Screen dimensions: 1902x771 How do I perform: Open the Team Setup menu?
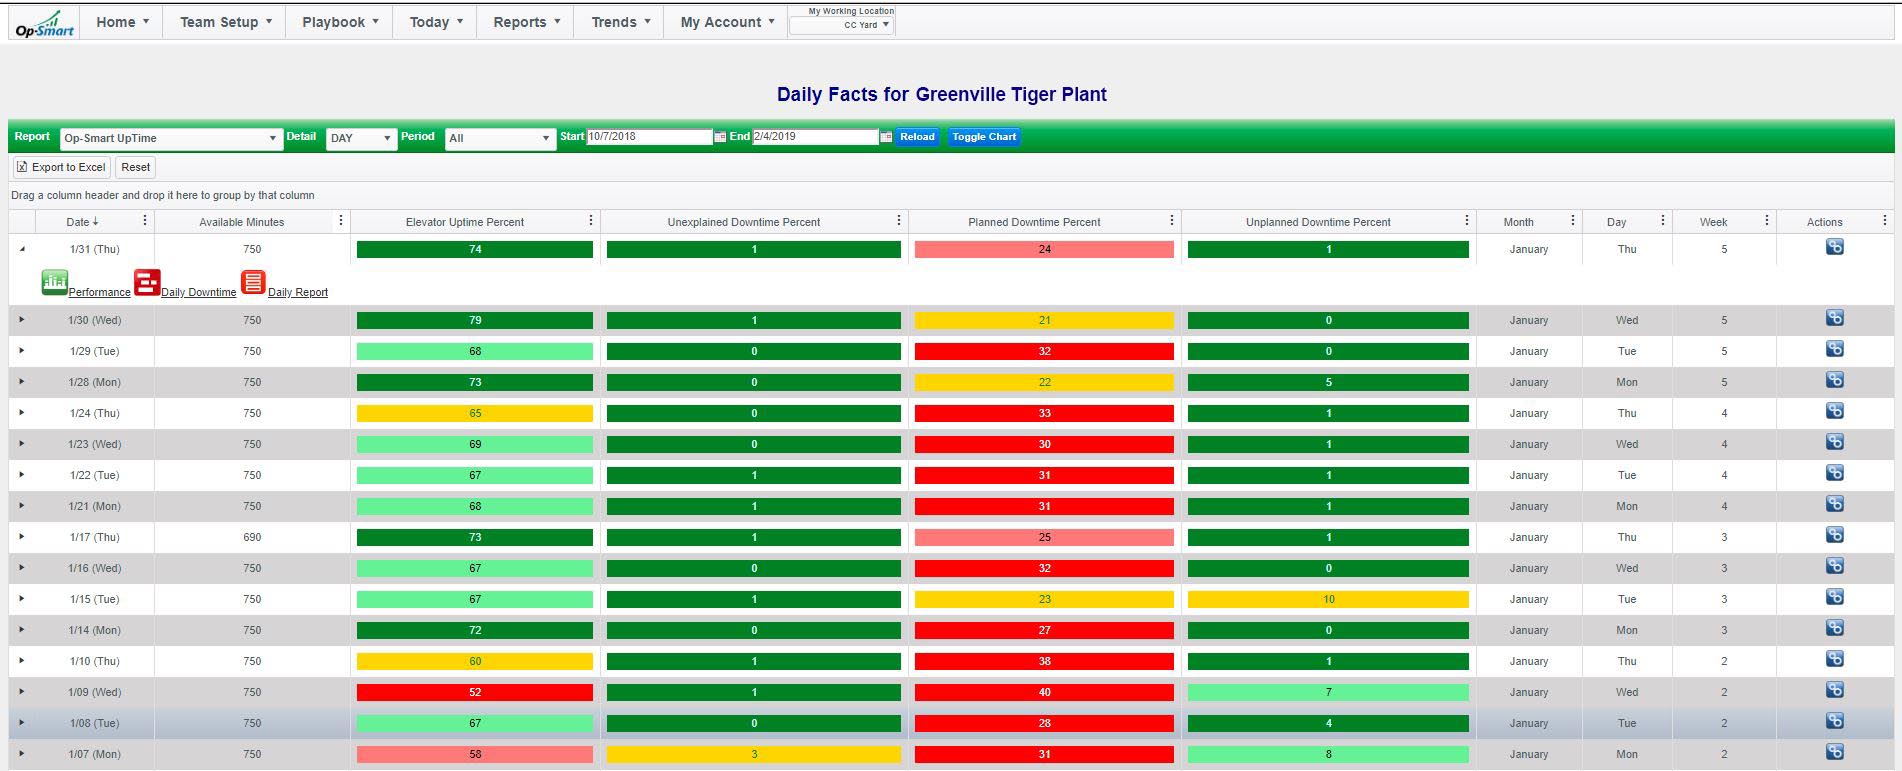225,22
